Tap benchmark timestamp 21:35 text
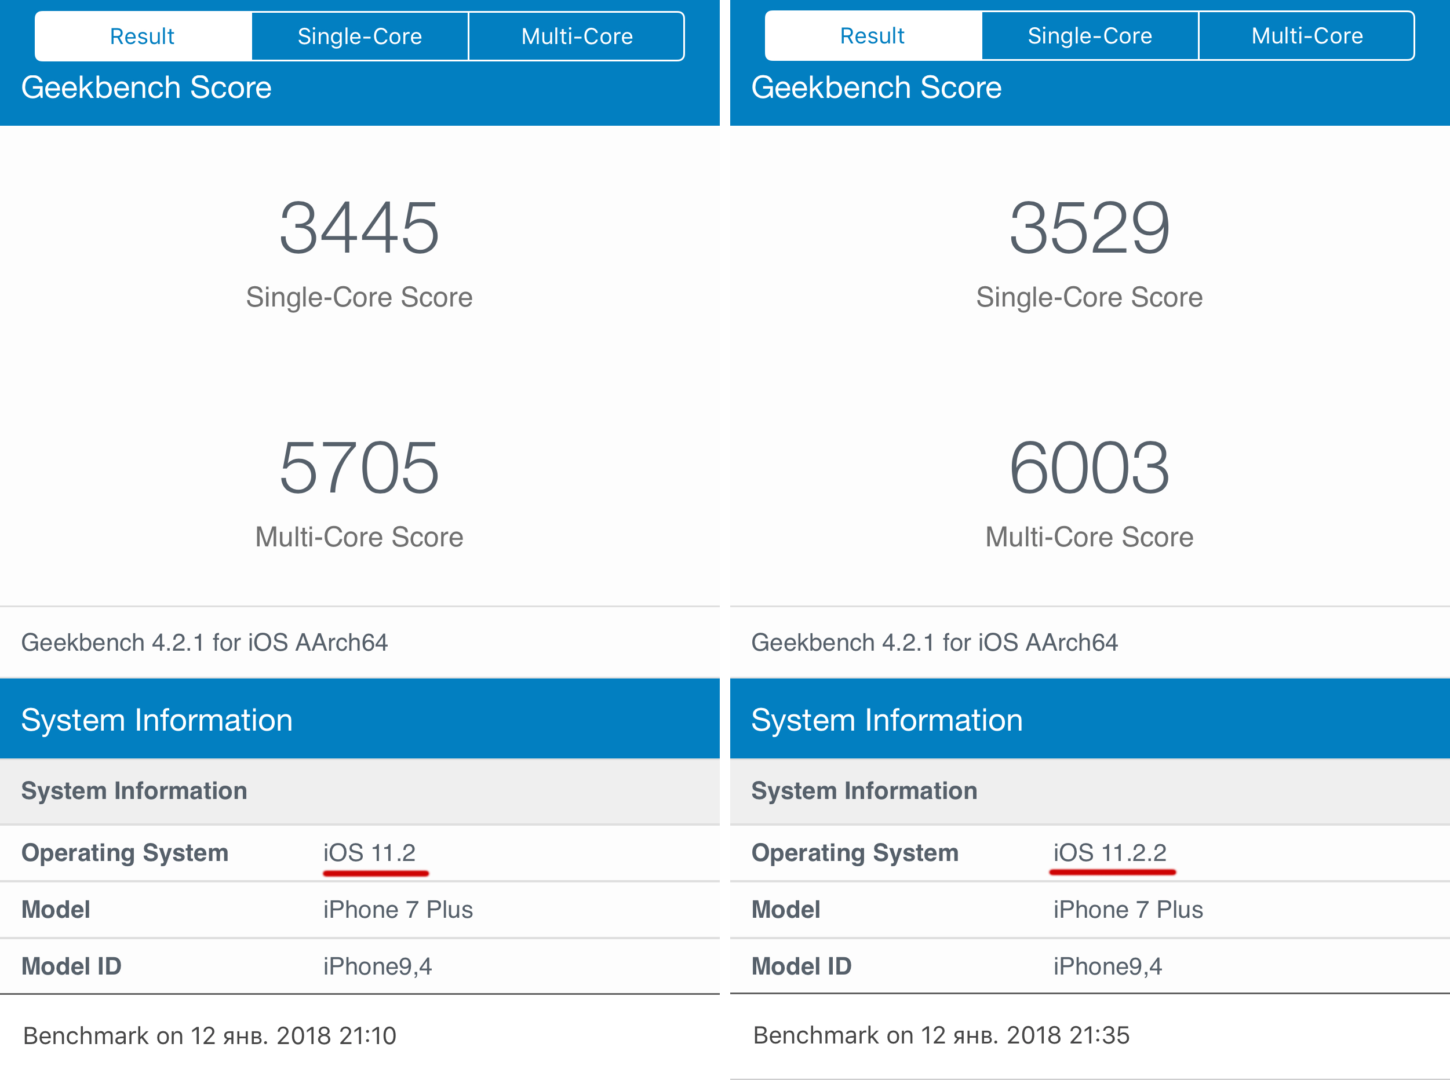 [941, 1036]
